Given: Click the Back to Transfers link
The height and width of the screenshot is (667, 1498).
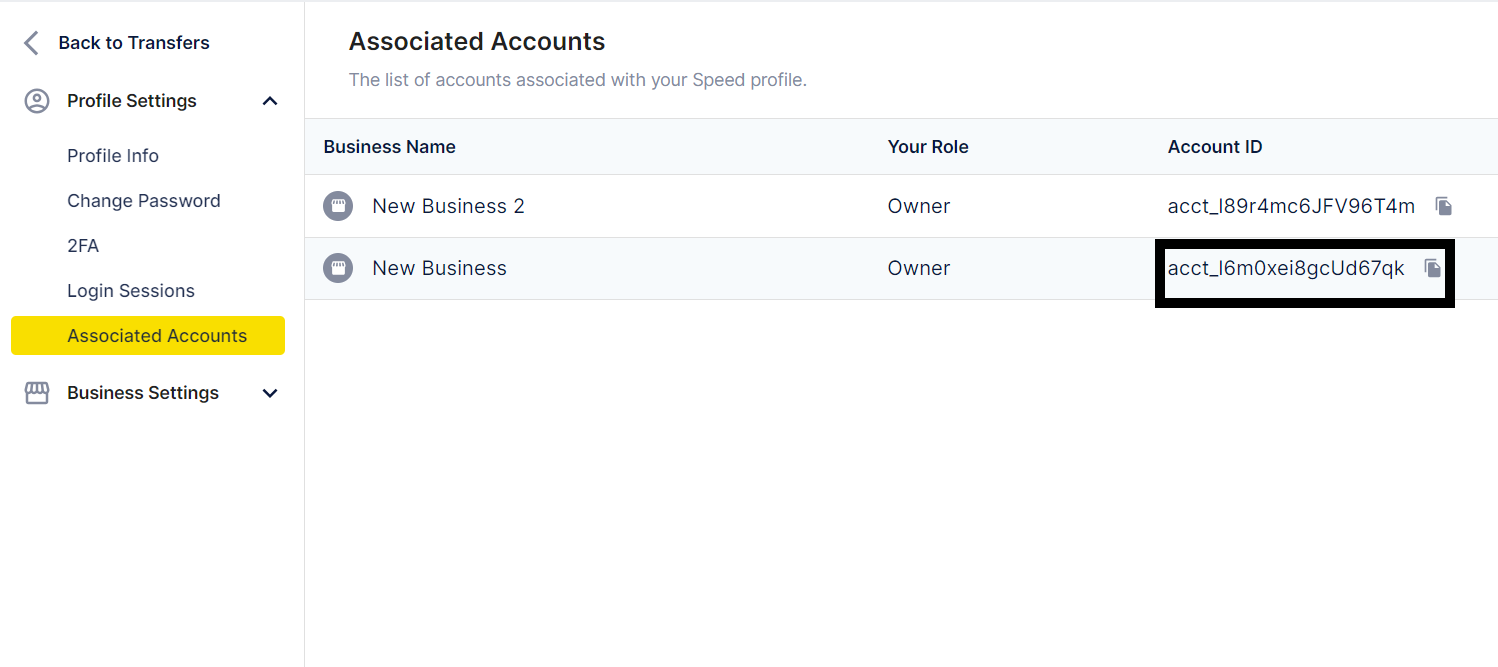Looking at the screenshot, I should coord(134,43).
